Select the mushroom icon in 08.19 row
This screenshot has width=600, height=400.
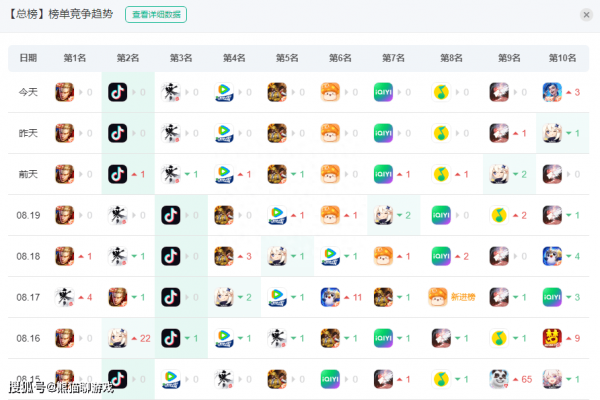click(330, 215)
